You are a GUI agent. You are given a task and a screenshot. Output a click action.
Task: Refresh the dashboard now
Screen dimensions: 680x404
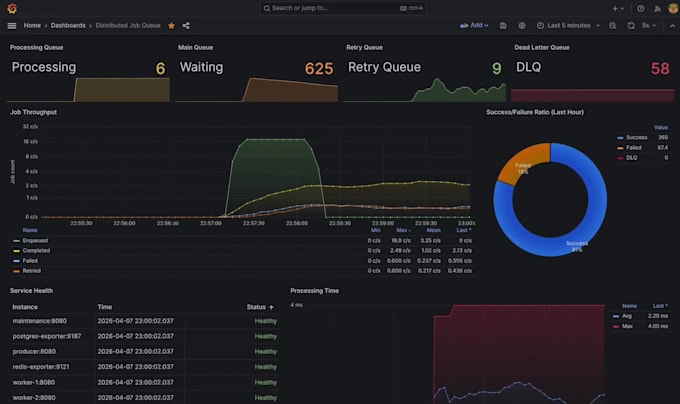pos(631,26)
